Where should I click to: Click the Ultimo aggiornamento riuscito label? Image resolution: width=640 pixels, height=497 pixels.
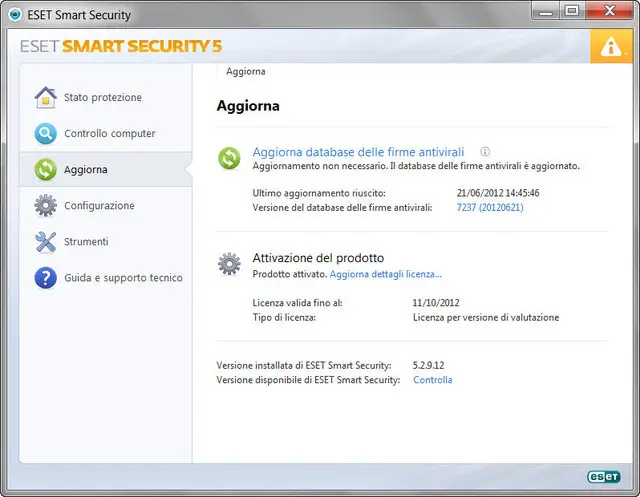(x=319, y=193)
